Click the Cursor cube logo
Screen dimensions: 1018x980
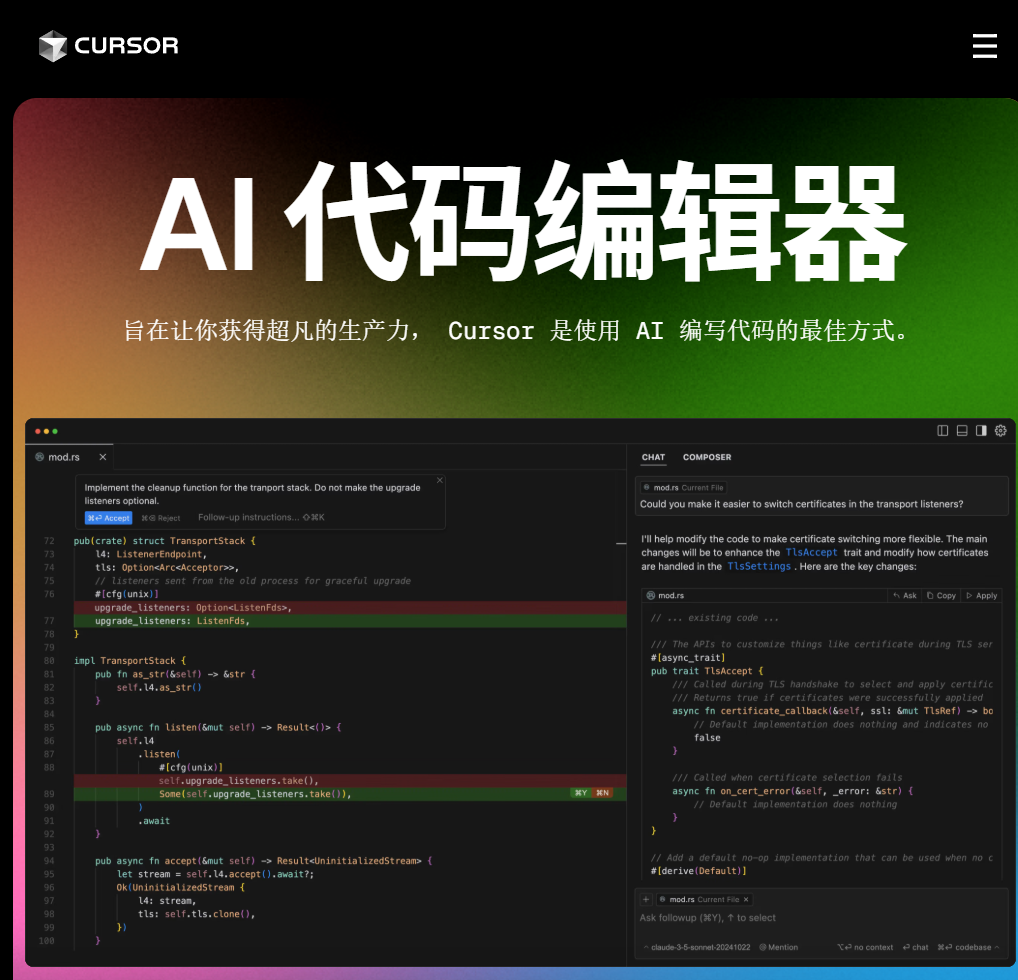(53, 45)
